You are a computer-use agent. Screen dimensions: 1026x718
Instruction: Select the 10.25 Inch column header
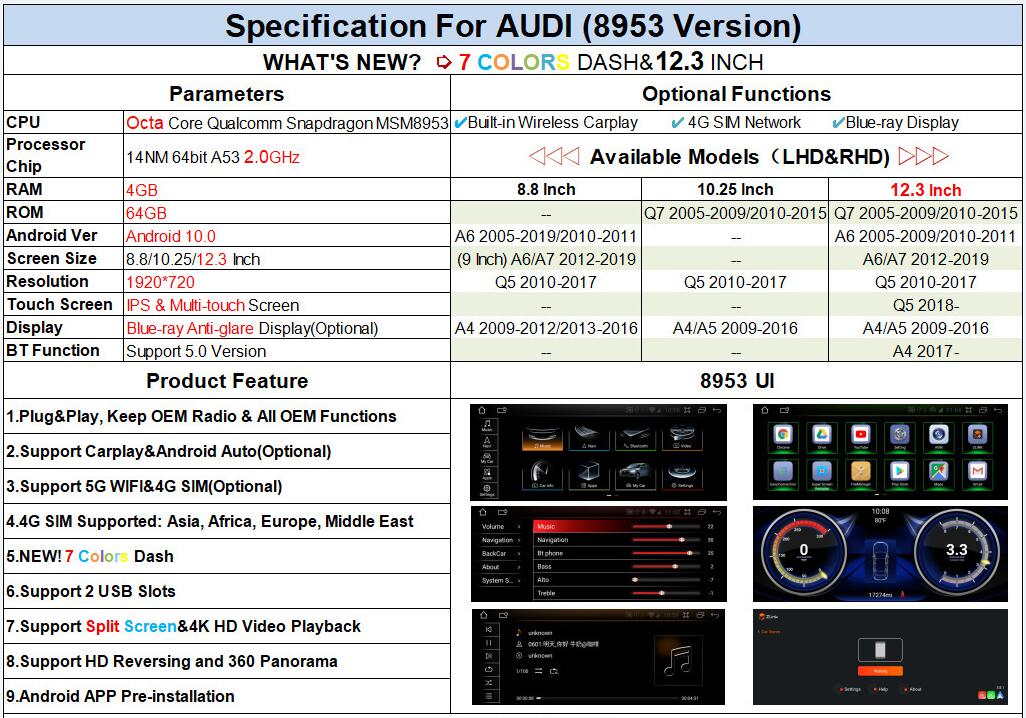coord(735,190)
